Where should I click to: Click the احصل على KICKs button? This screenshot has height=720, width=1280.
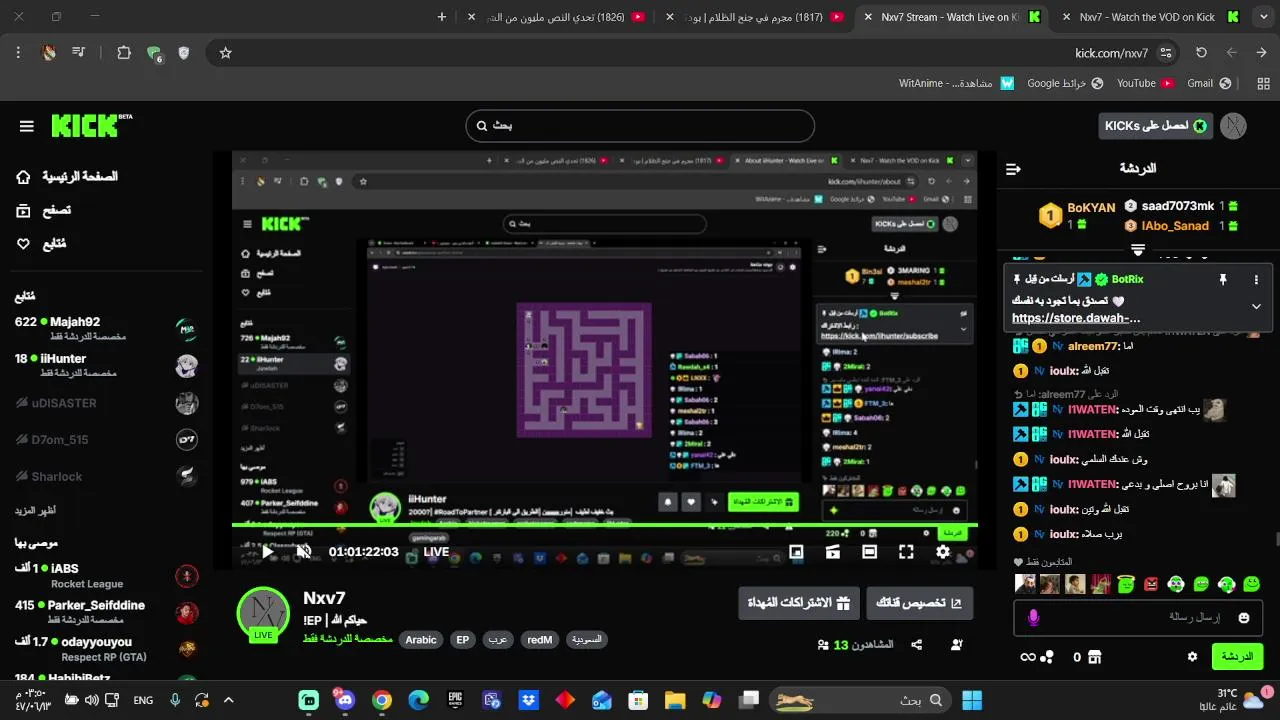point(1155,126)
